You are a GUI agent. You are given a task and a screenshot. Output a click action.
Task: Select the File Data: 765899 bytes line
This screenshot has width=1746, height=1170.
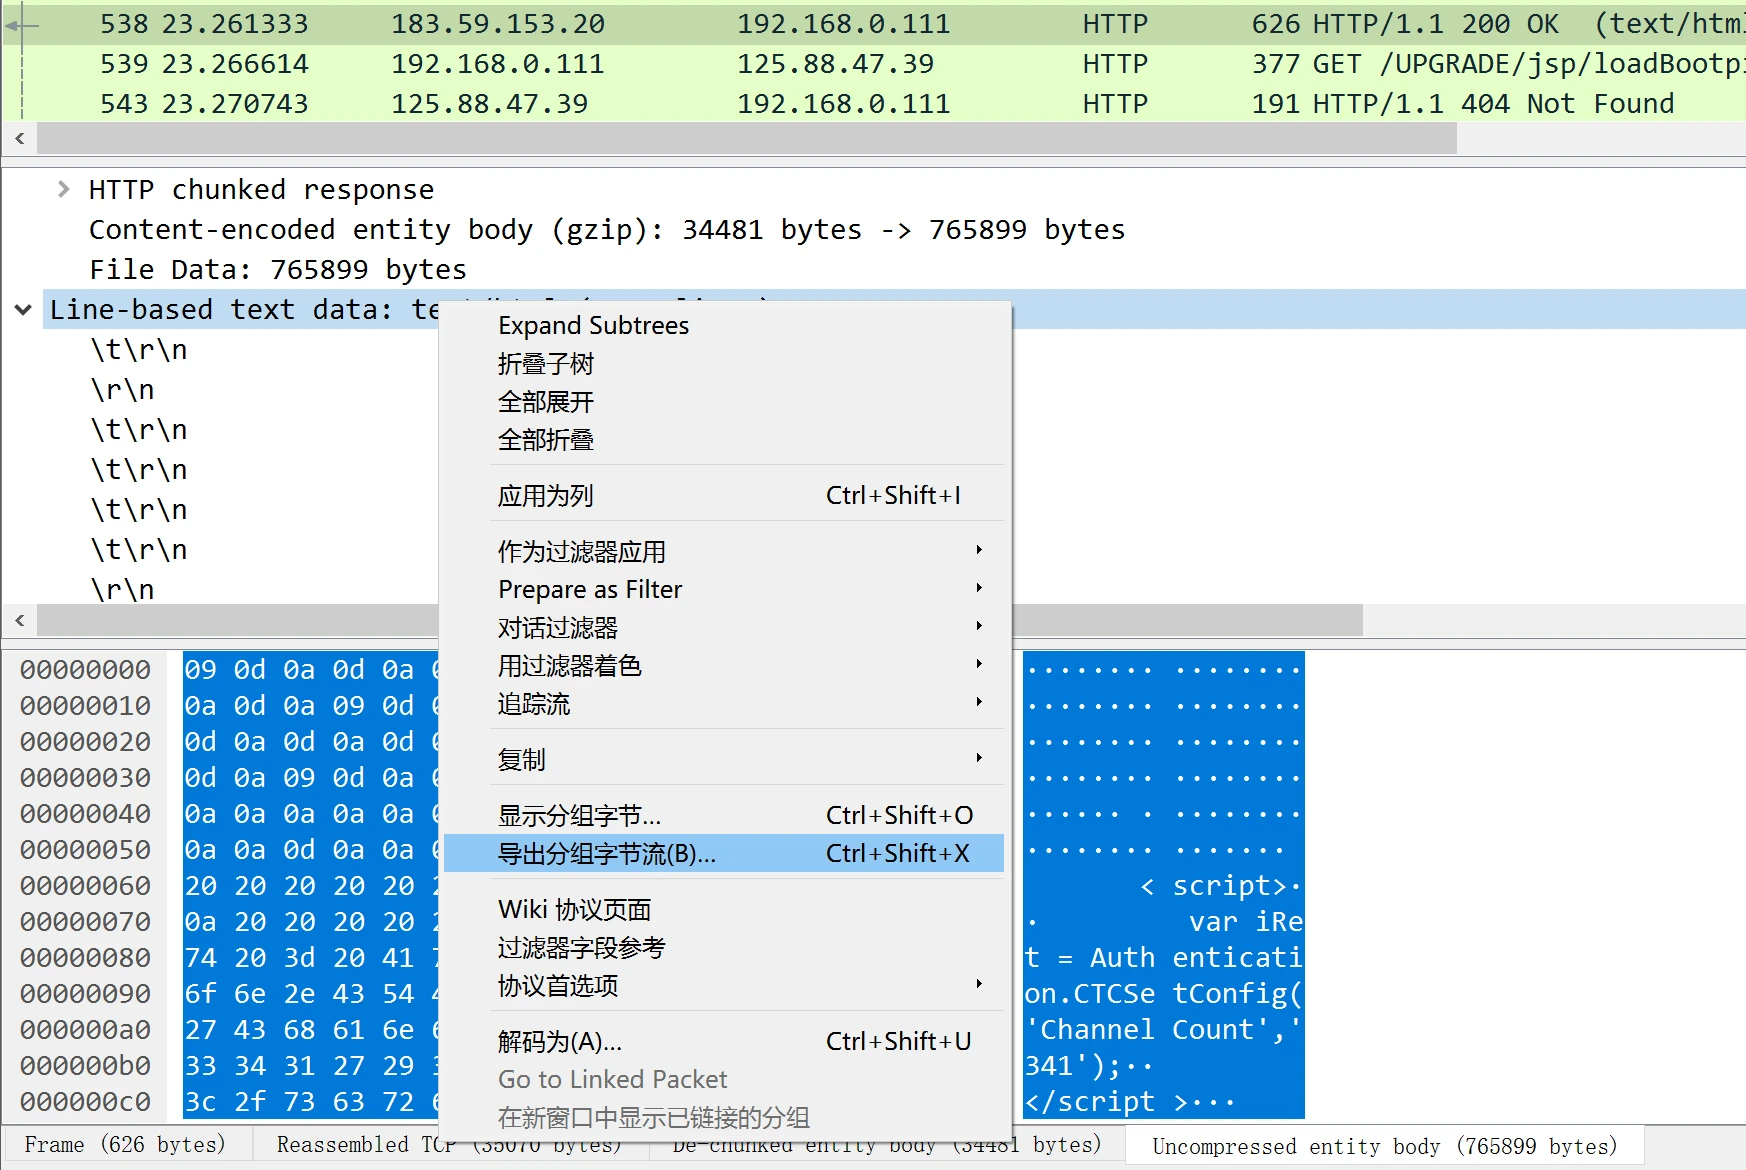click(278, 270)
